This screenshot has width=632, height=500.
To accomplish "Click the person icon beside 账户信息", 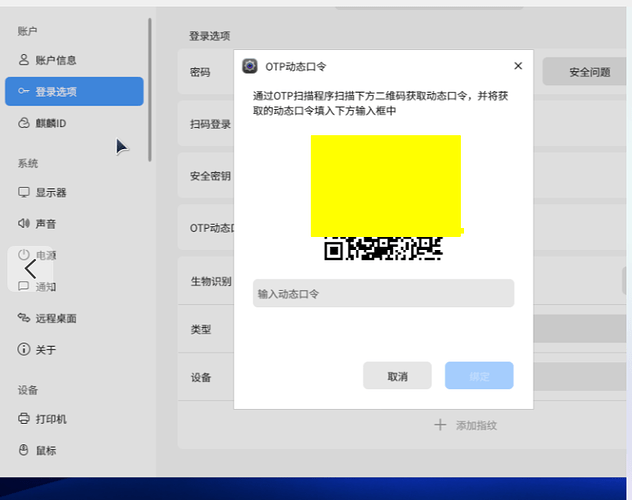I will (24, 60).
